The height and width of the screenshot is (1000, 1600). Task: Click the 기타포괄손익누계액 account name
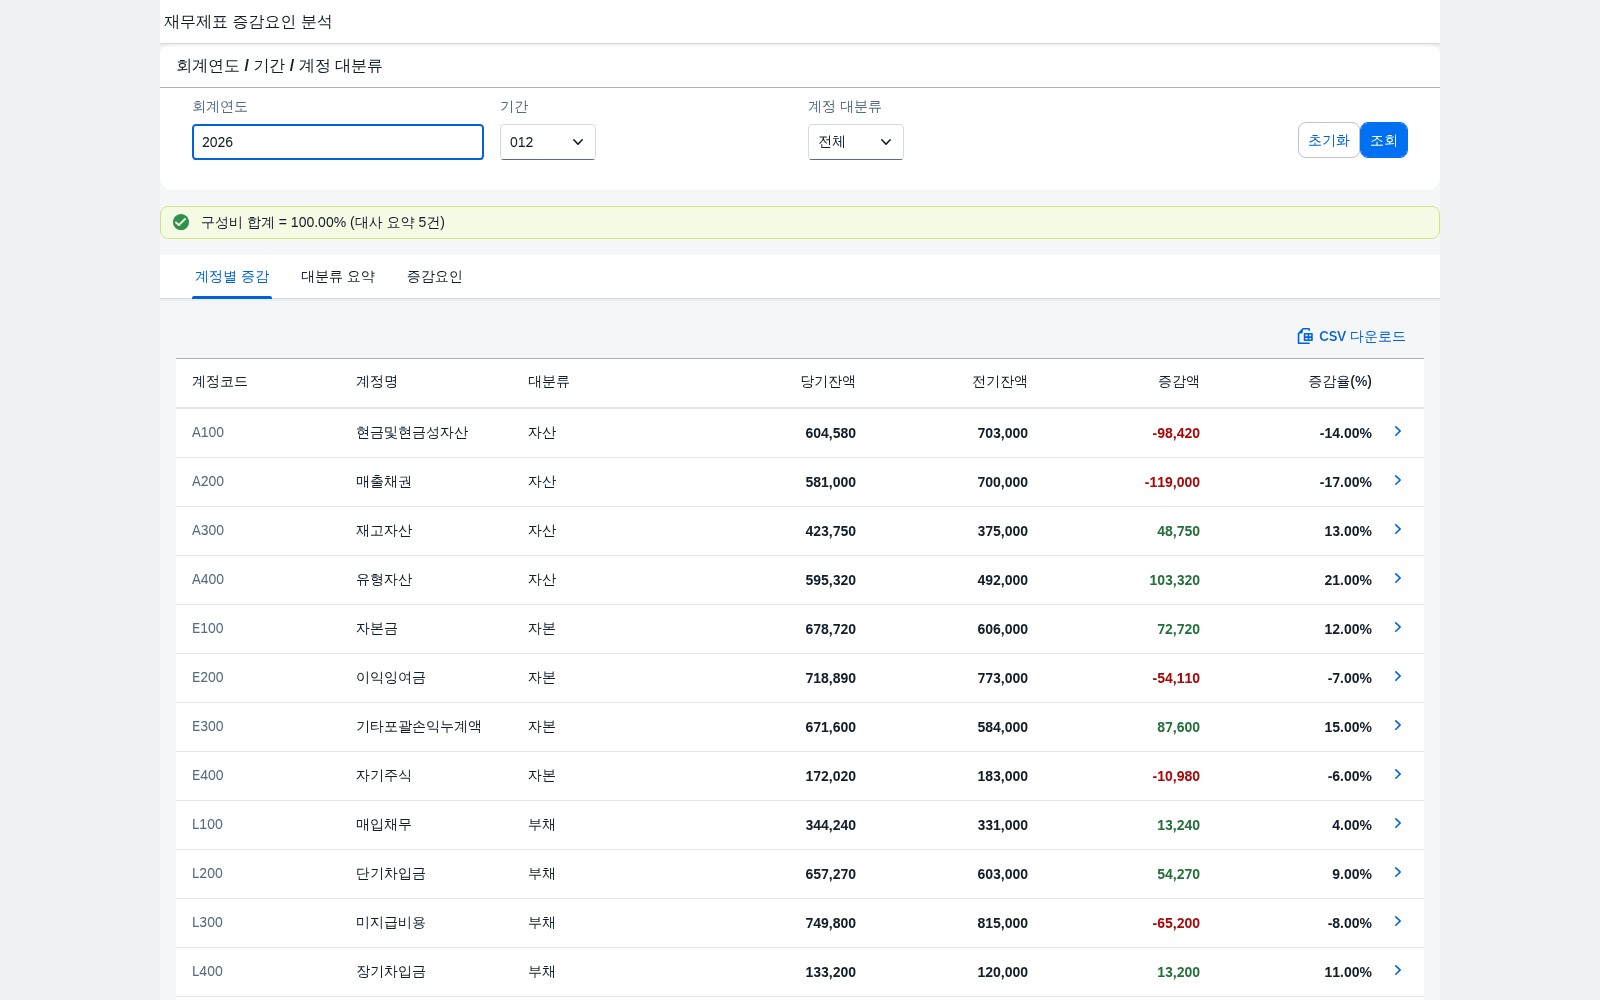(419, 727)
